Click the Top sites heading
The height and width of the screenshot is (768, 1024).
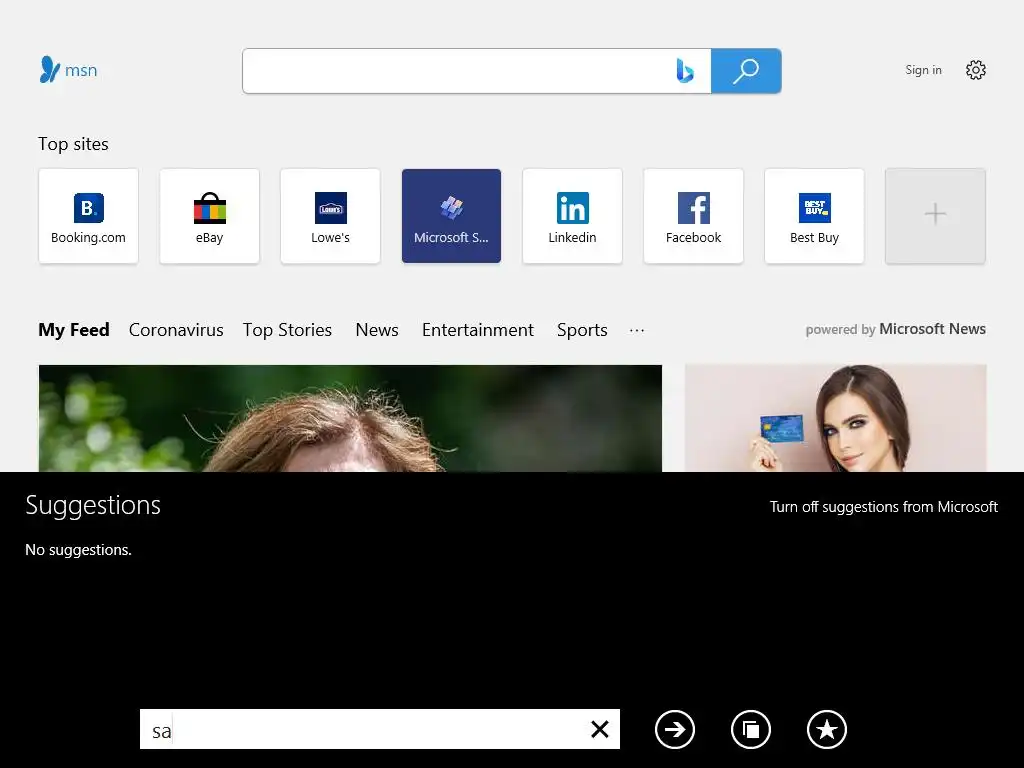click(73, 144)
